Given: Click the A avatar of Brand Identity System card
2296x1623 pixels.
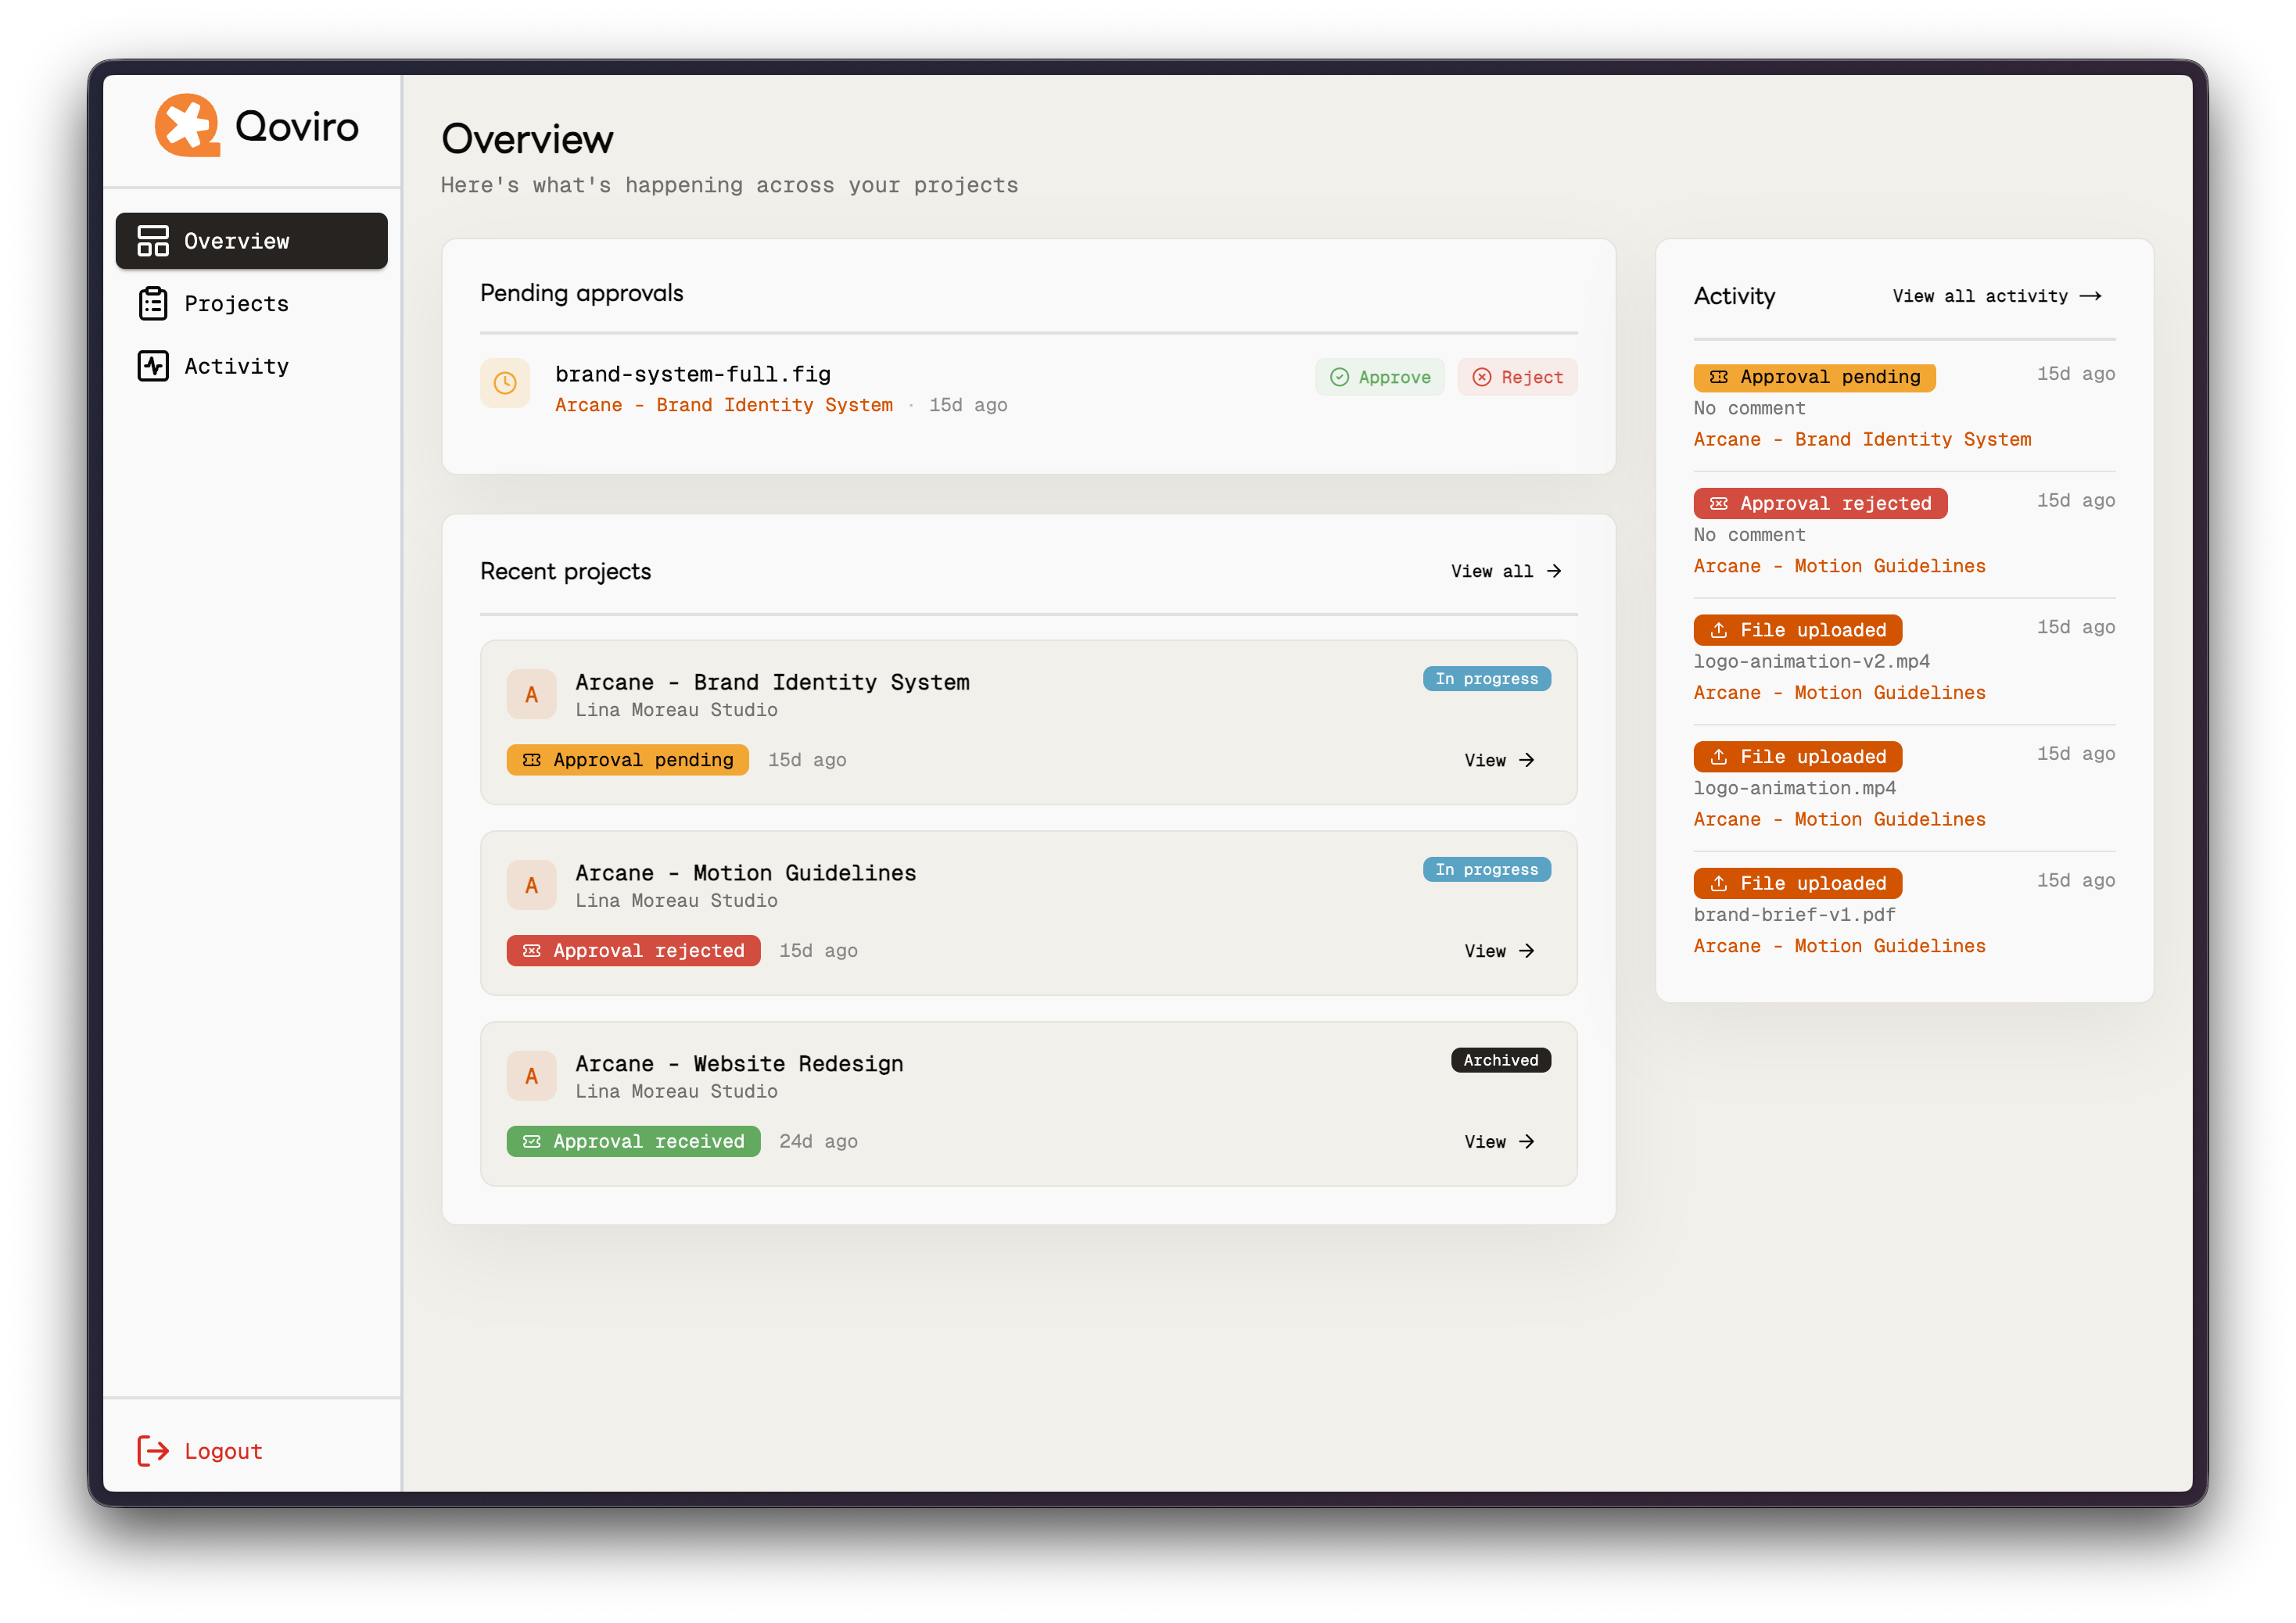Looking at the screenshot, I should tap(532, 695).
